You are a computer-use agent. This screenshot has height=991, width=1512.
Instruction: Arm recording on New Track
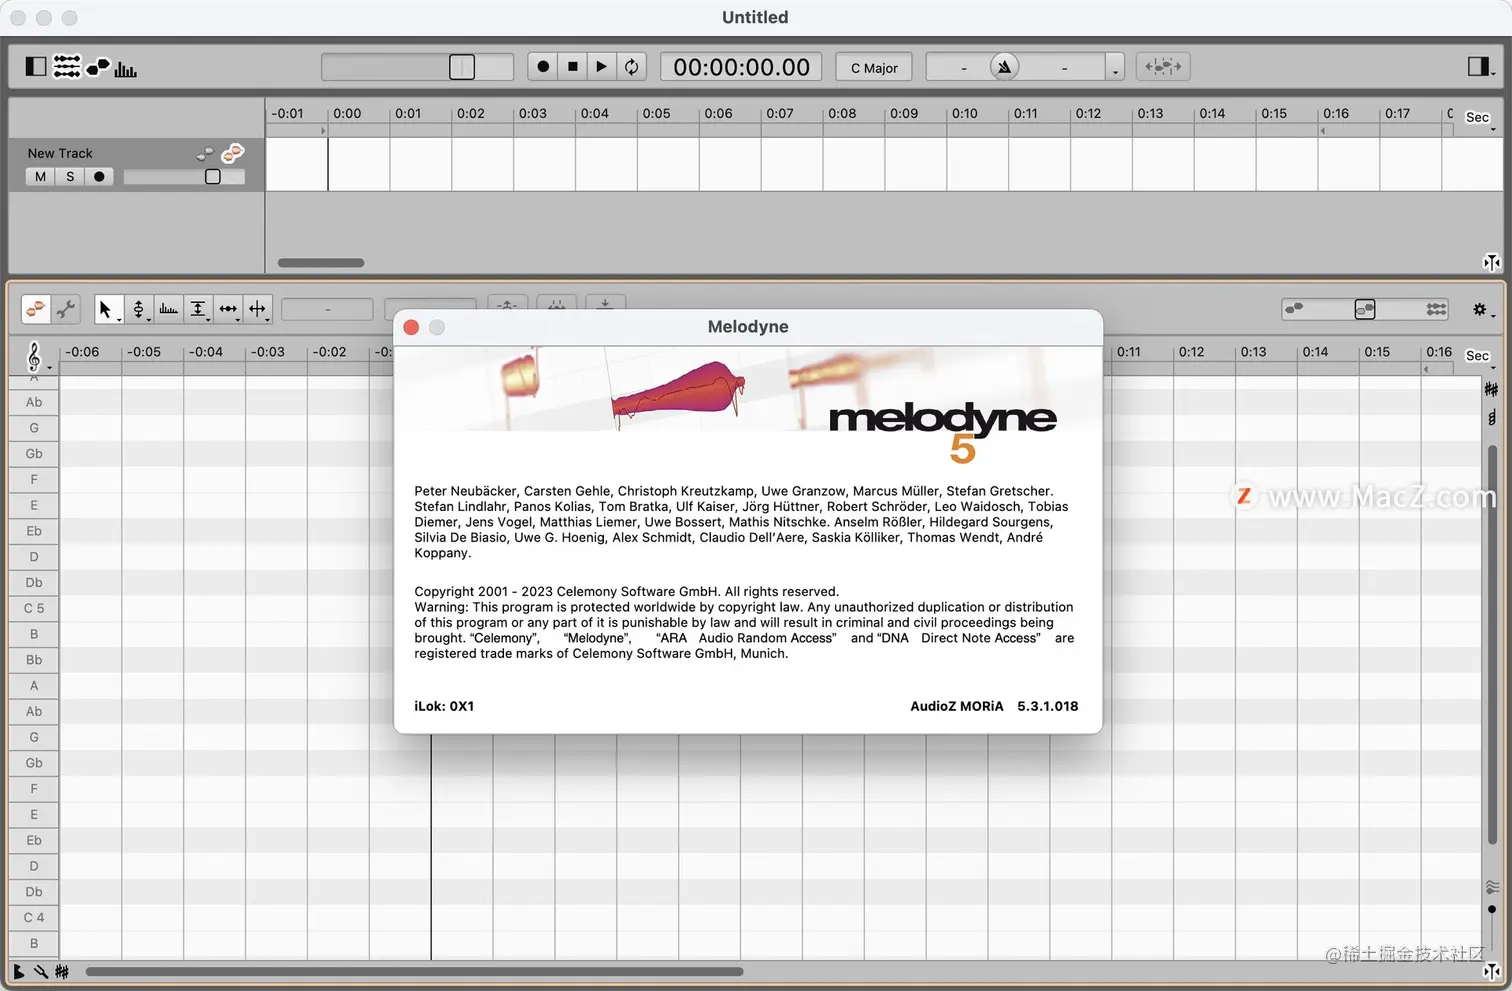point(99,177)
